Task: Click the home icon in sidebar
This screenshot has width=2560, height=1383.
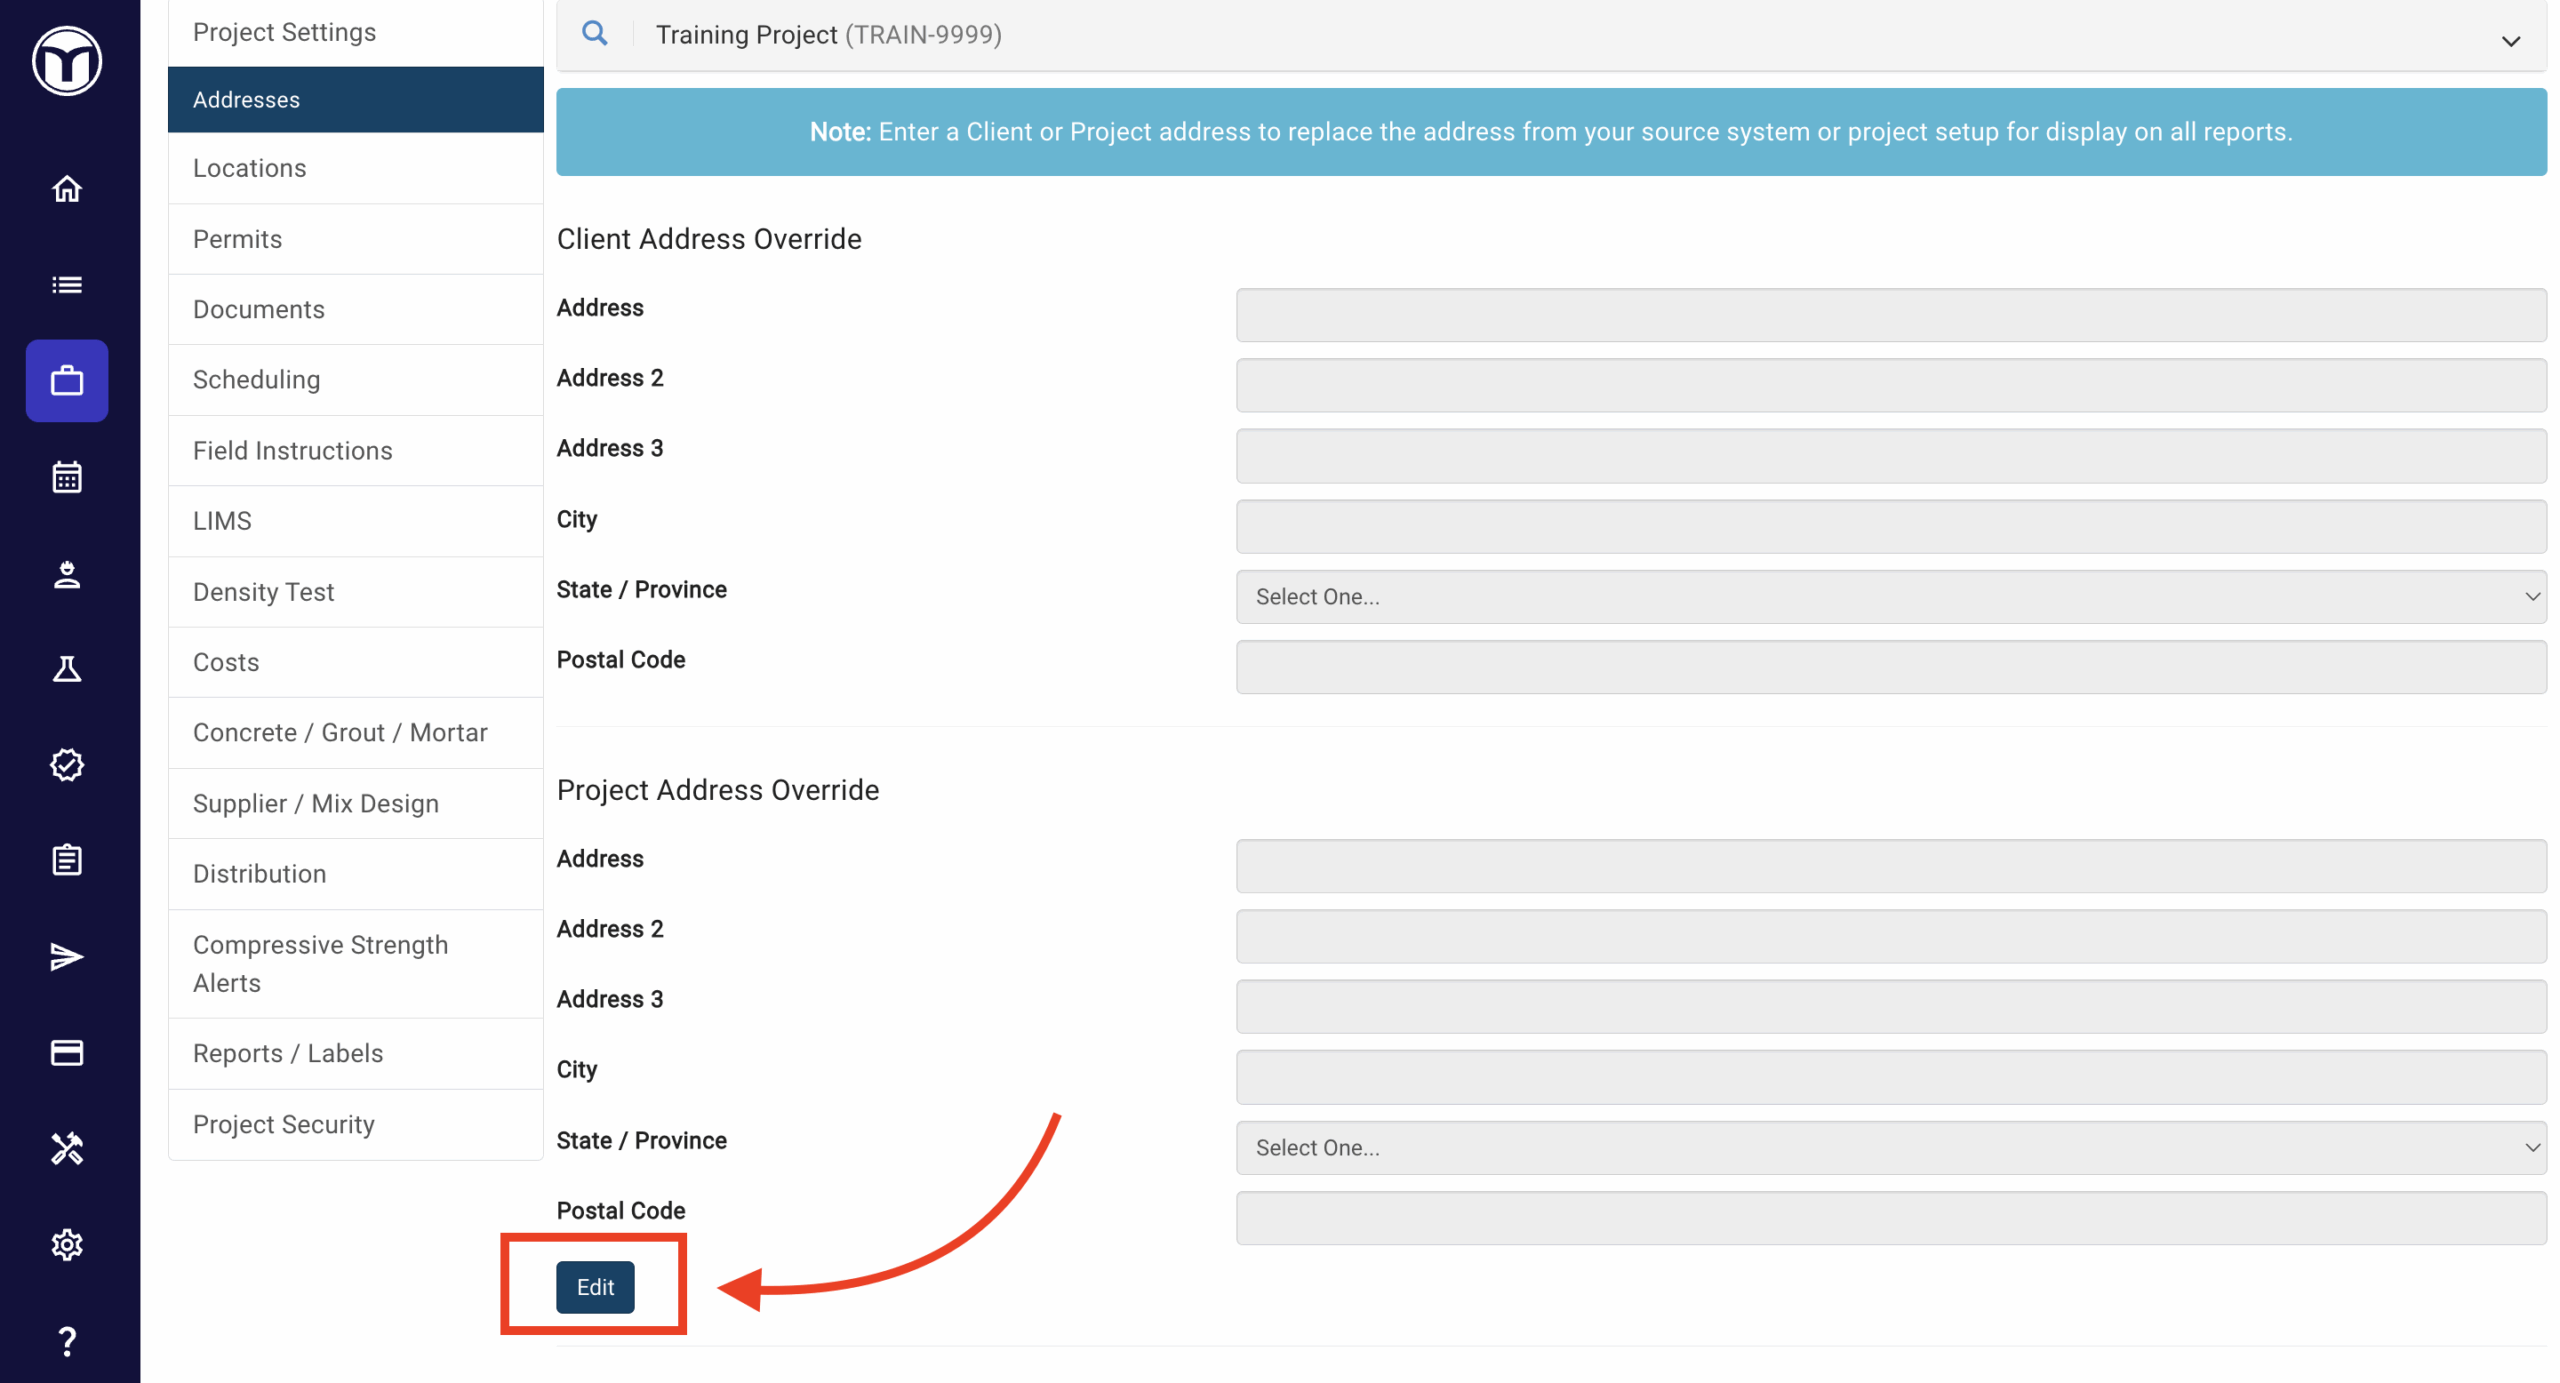Action: [x=67, y=189]
